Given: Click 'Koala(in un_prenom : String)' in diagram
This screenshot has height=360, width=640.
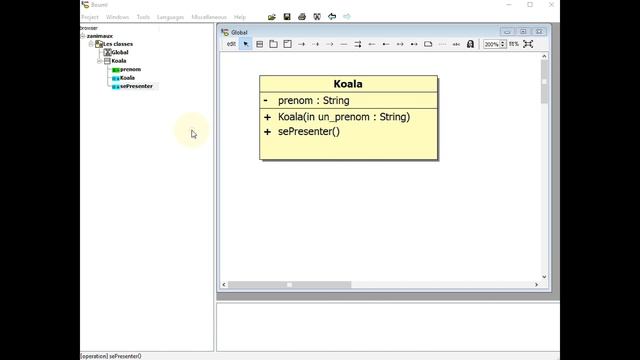Looking at the screenshot, I should coord(344,117).
